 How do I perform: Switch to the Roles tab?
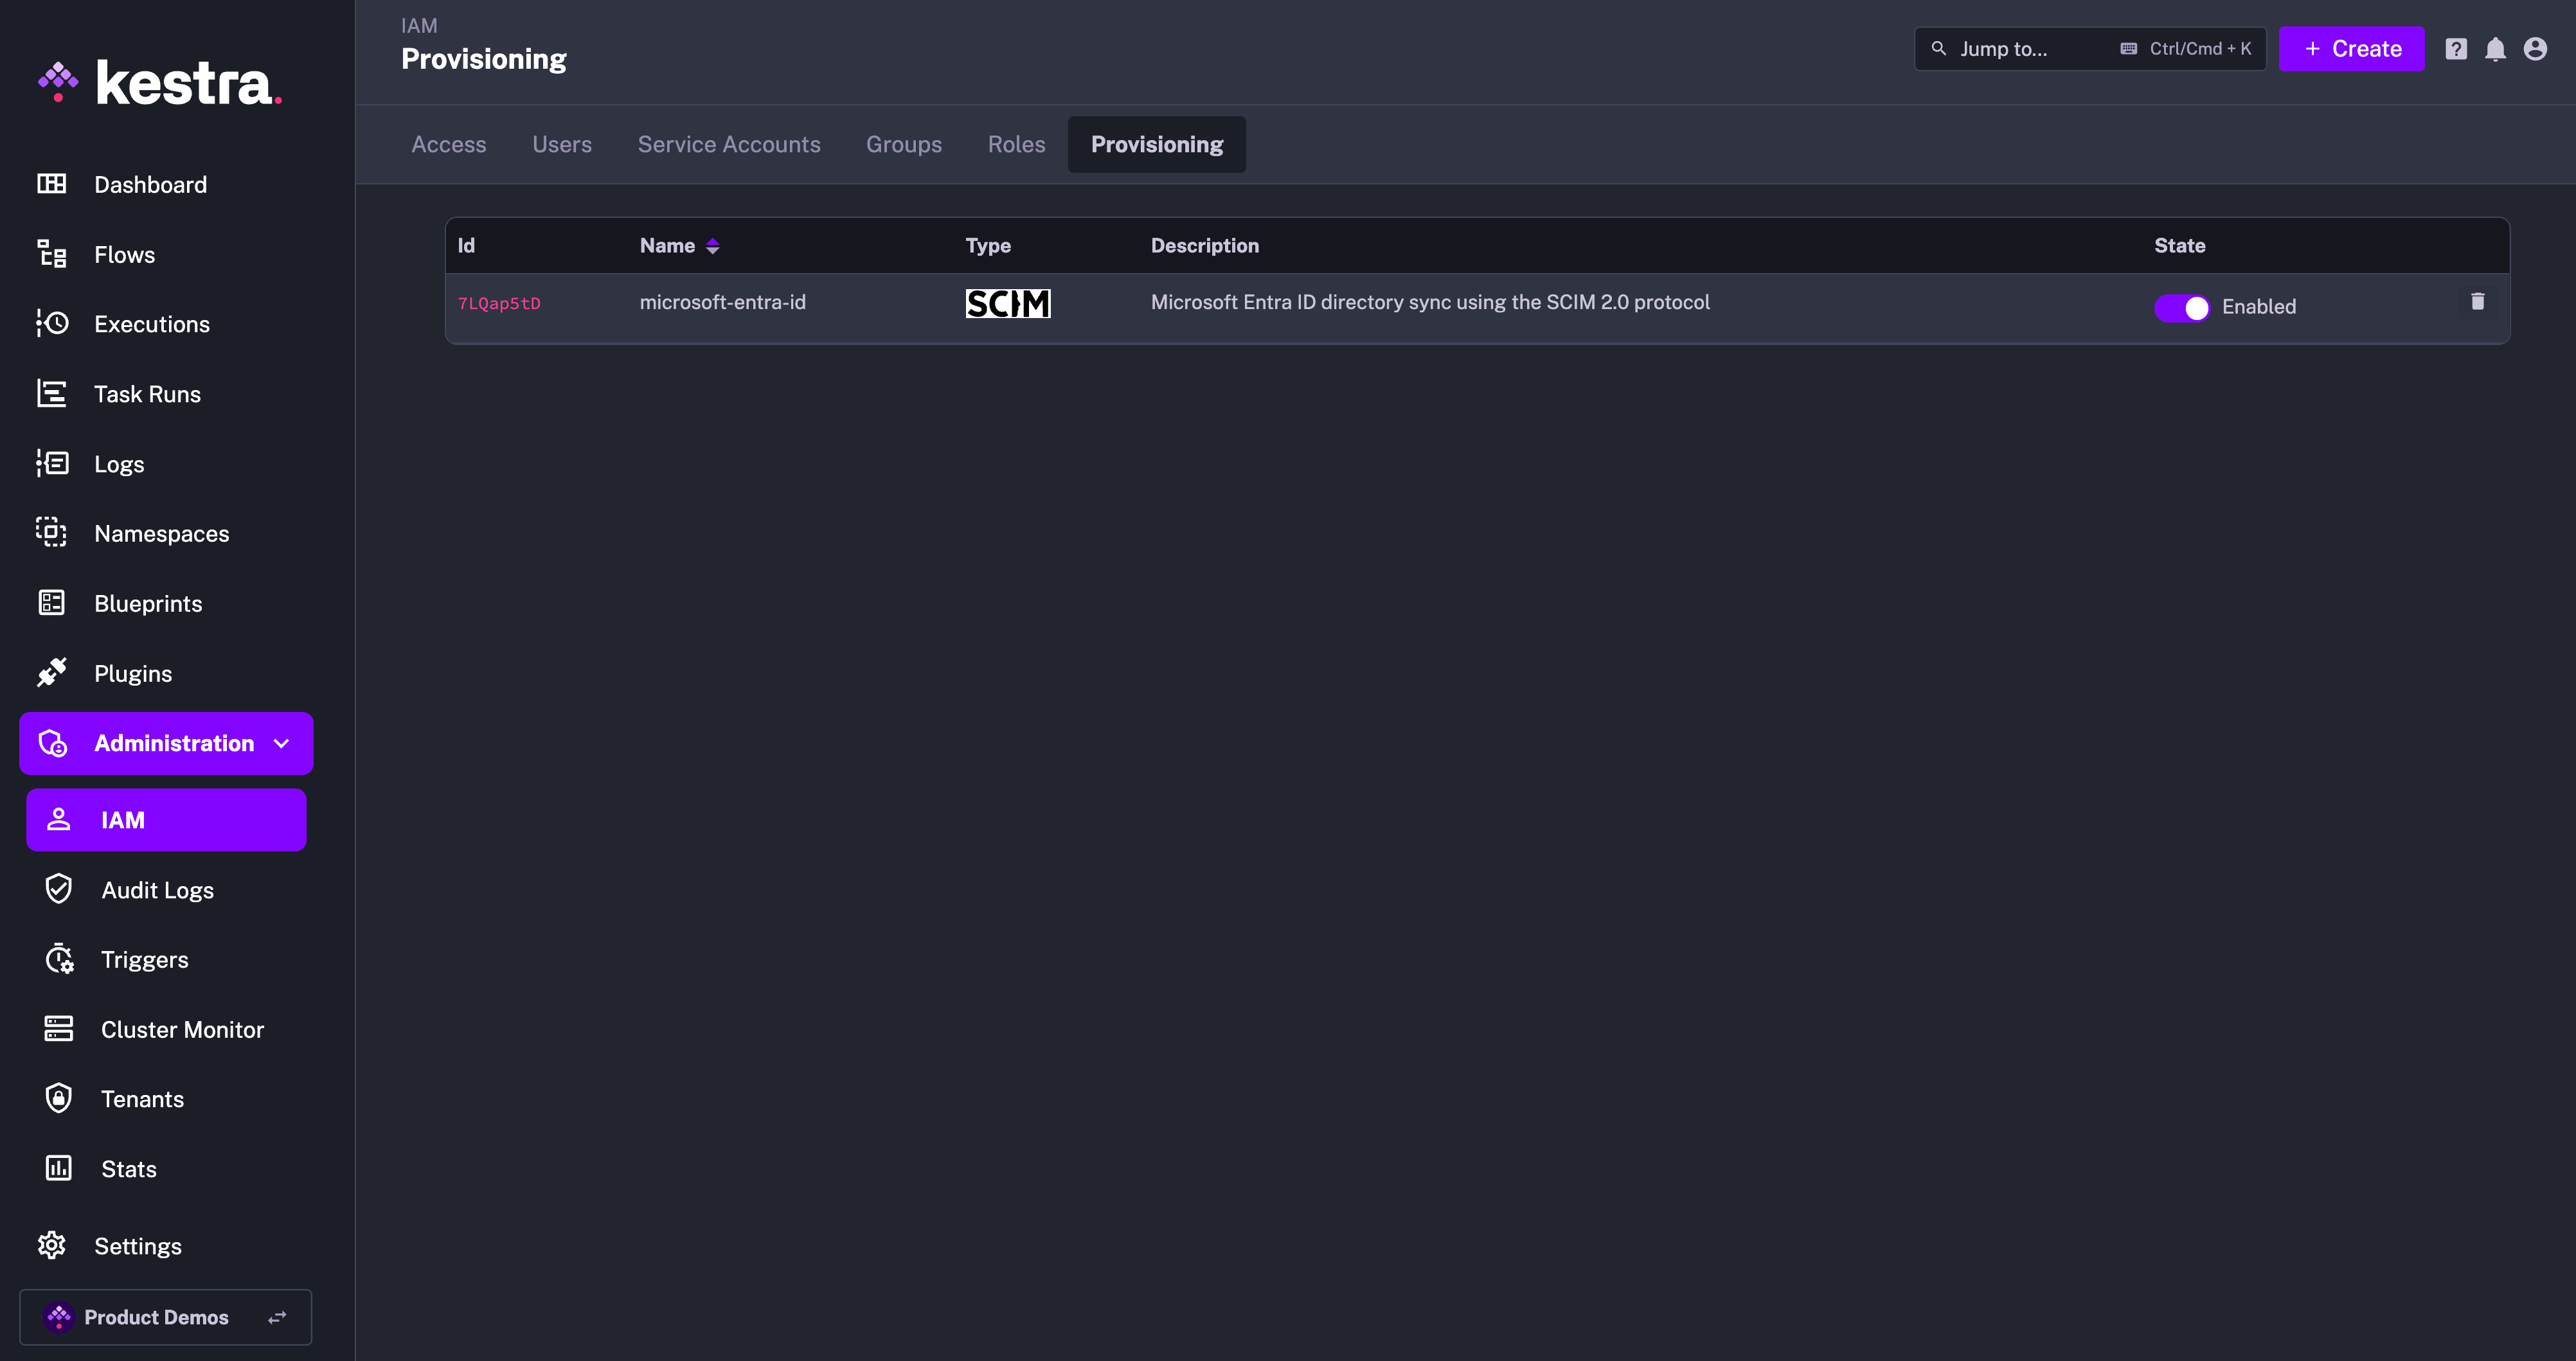(1016, 145)
